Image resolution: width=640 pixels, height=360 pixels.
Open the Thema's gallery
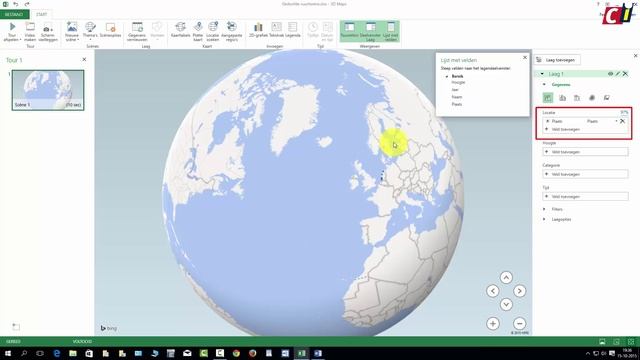[x=90, y=32]
